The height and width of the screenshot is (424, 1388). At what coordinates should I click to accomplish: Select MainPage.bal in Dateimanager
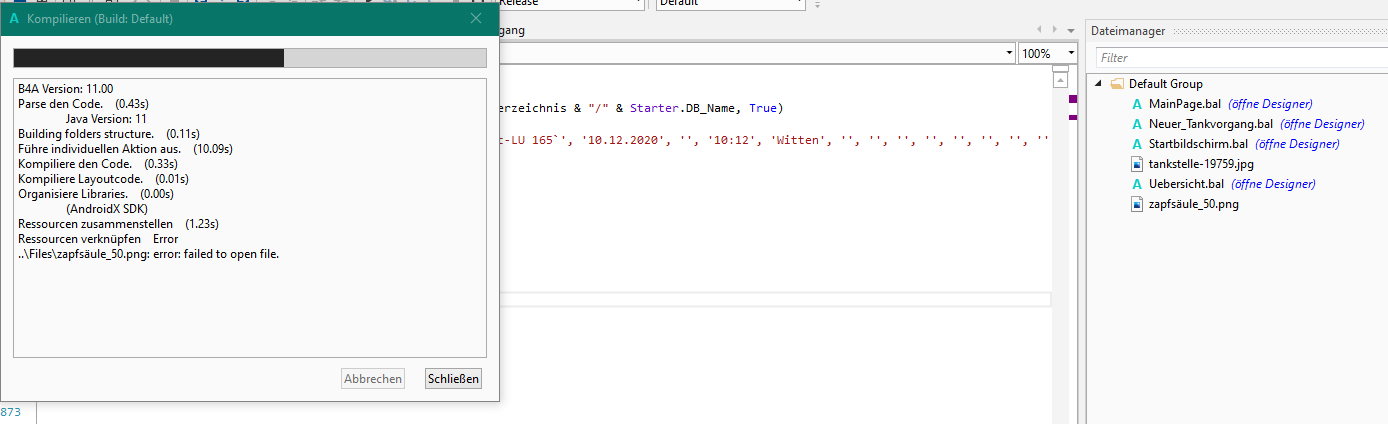(x=1185, y=104)
